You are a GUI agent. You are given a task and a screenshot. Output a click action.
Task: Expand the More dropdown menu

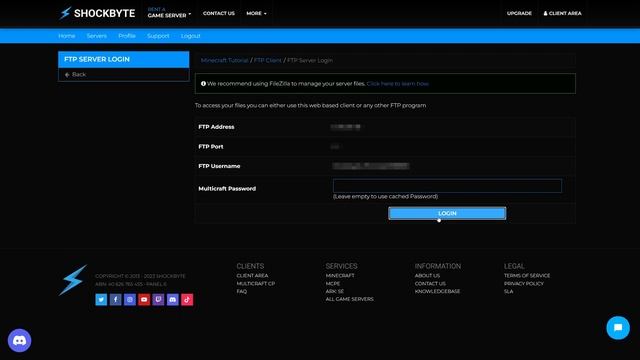[x=256, y=13]
